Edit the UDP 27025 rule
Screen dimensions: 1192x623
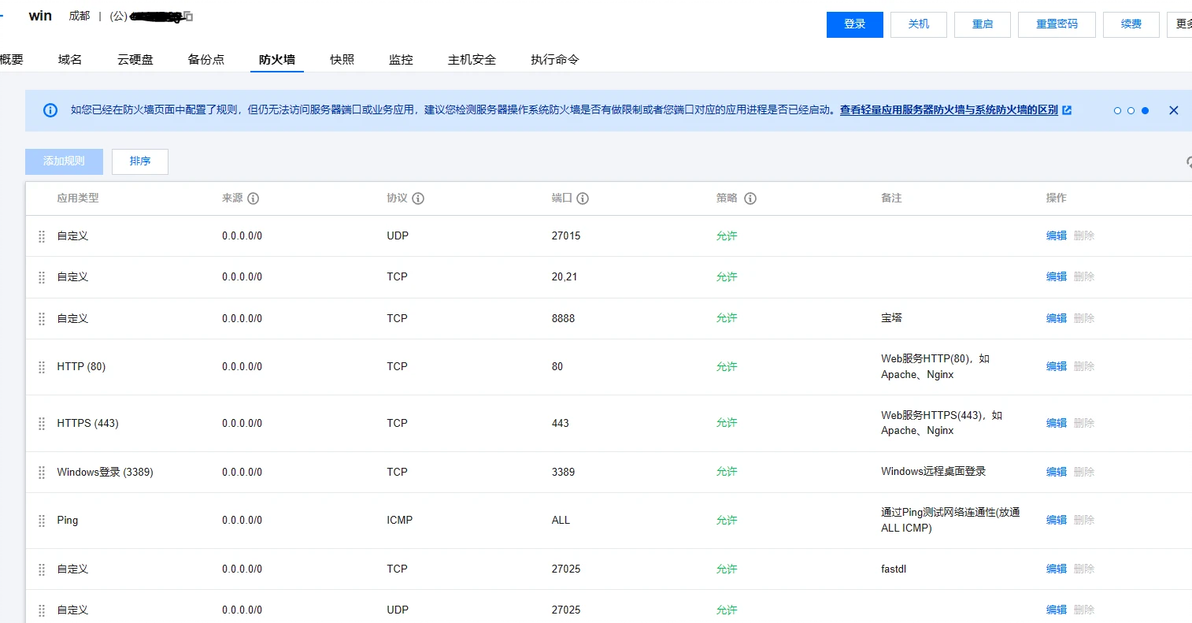pyautogui.click(x=1057, y=610)
